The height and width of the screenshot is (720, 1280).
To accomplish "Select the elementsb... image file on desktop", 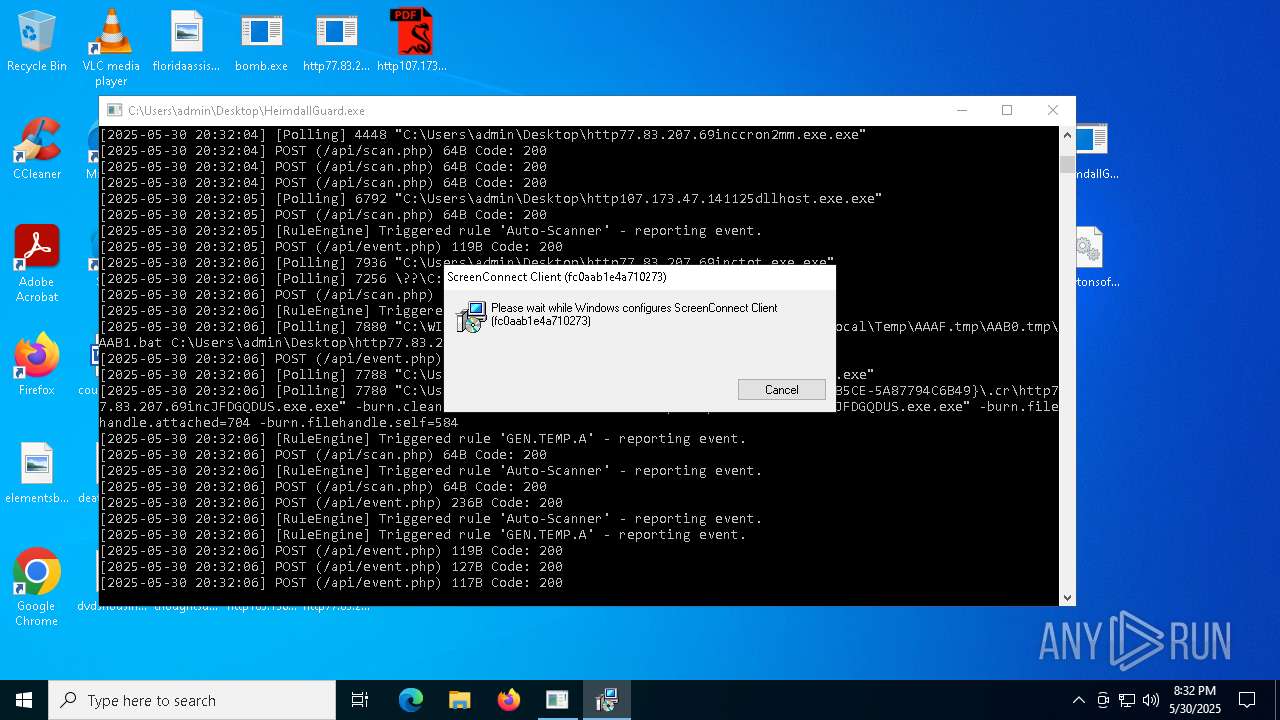I will [x=37, y=473].
